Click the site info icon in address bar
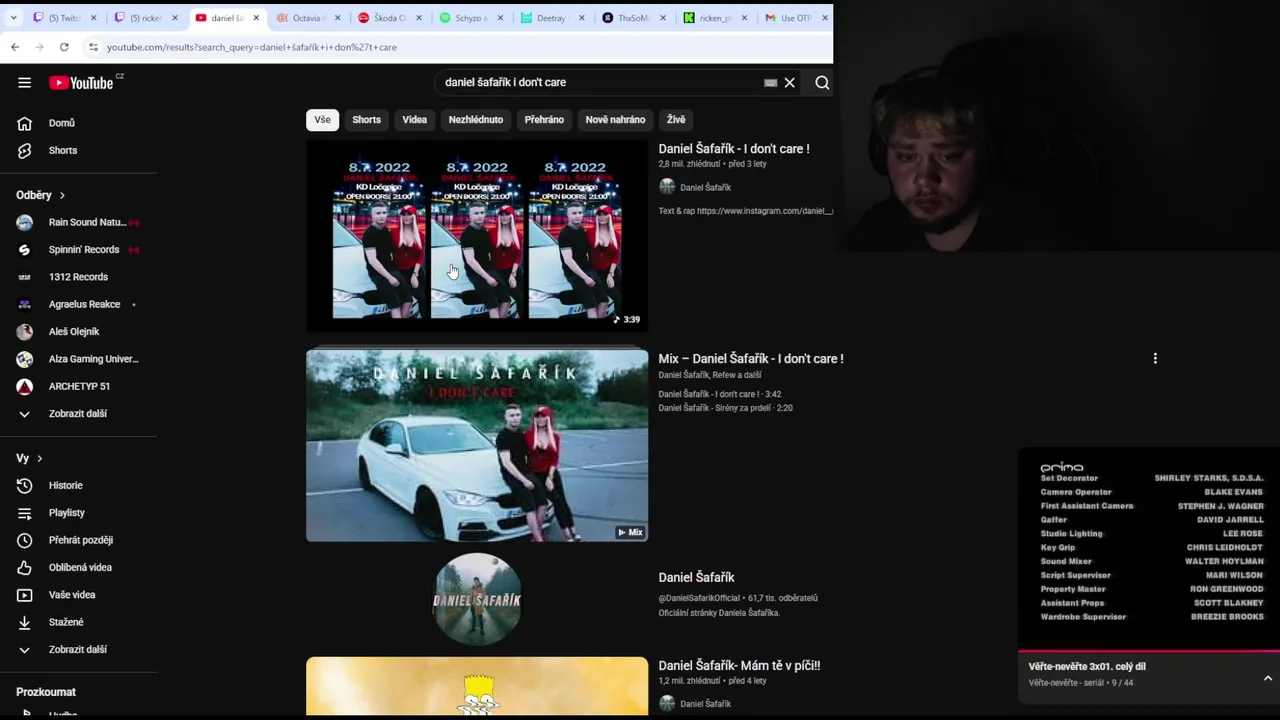 point(93,47)
